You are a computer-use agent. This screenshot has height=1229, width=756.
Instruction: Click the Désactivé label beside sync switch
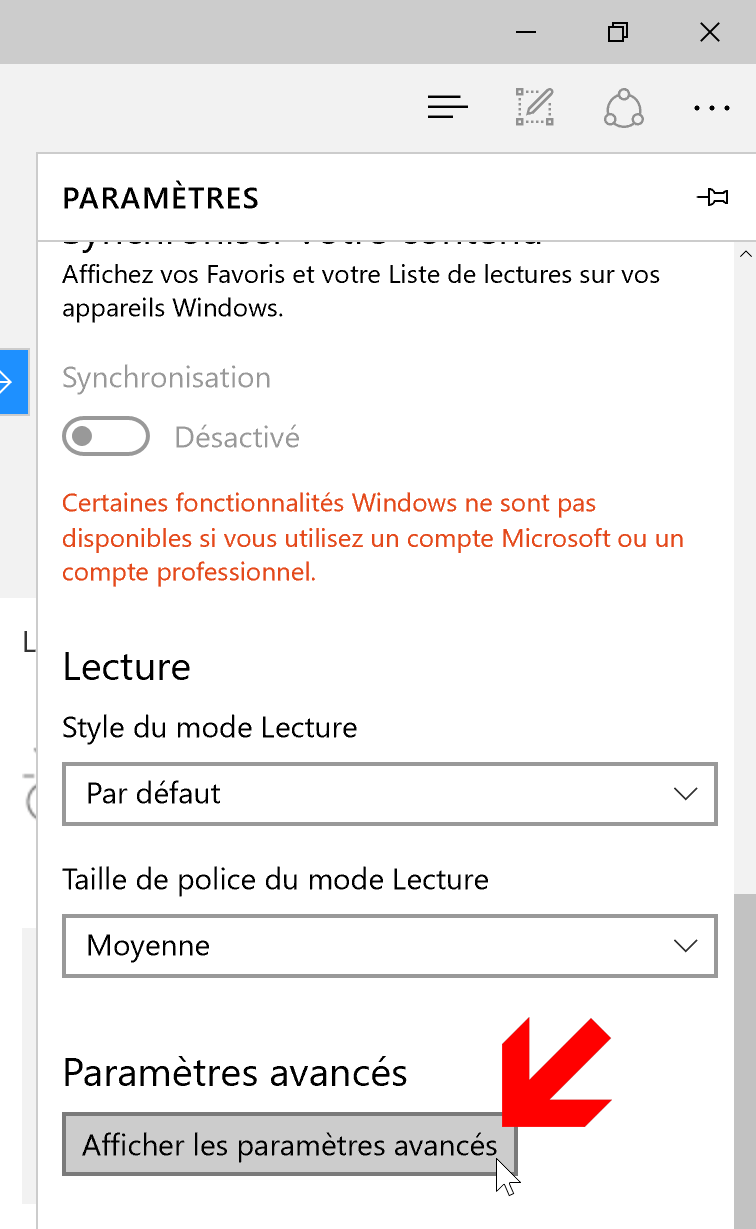[x=237, y=437]
